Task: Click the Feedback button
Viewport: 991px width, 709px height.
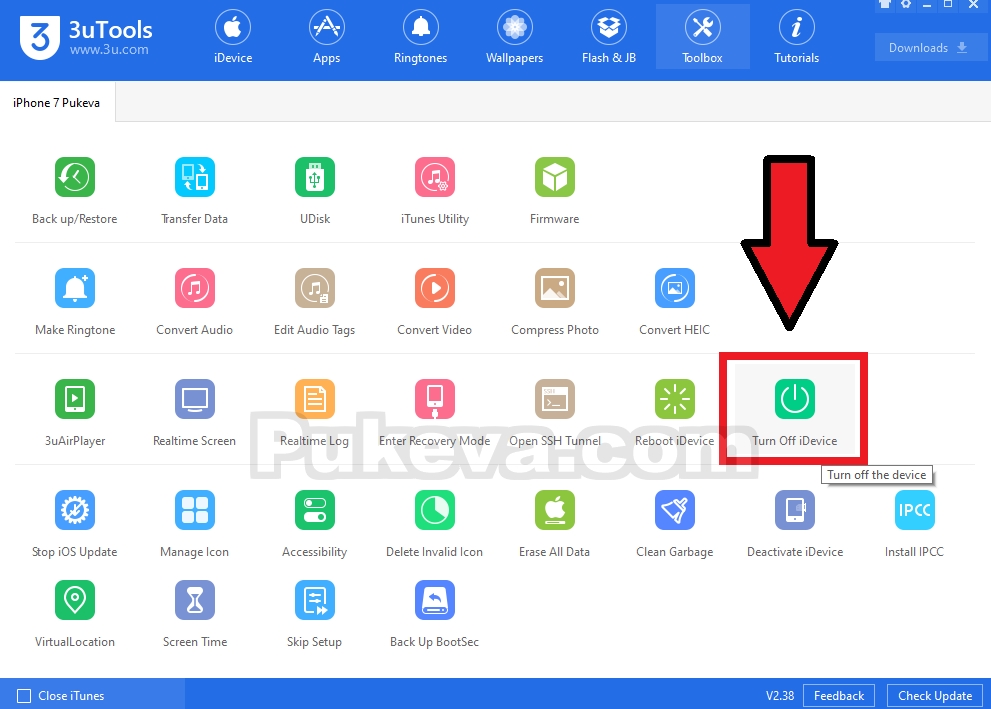Action: coord(839,696)
